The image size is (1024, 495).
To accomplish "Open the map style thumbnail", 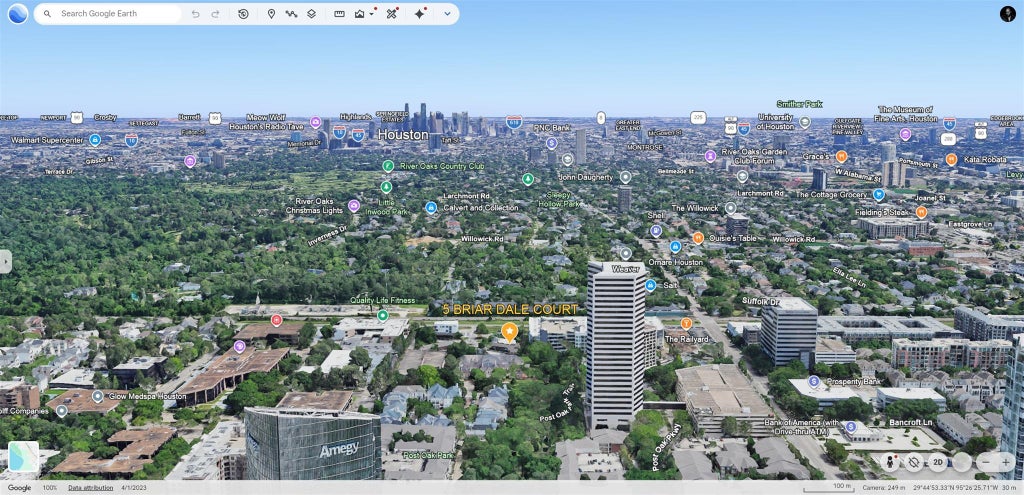I will (x=24, y=456).
